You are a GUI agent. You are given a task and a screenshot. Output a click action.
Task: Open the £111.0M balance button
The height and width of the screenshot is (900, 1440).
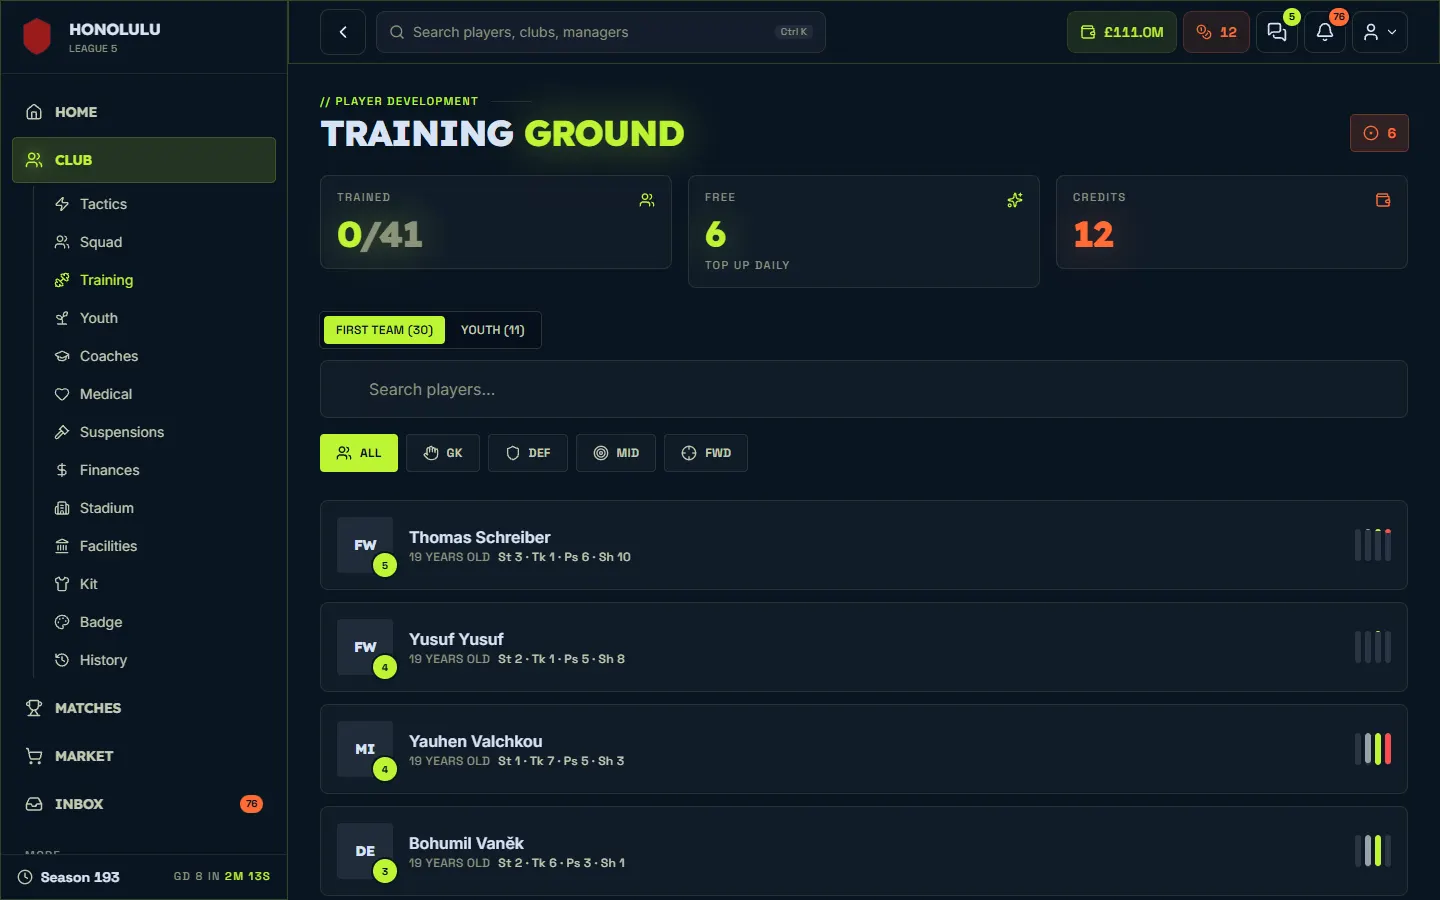point(1122,32)
